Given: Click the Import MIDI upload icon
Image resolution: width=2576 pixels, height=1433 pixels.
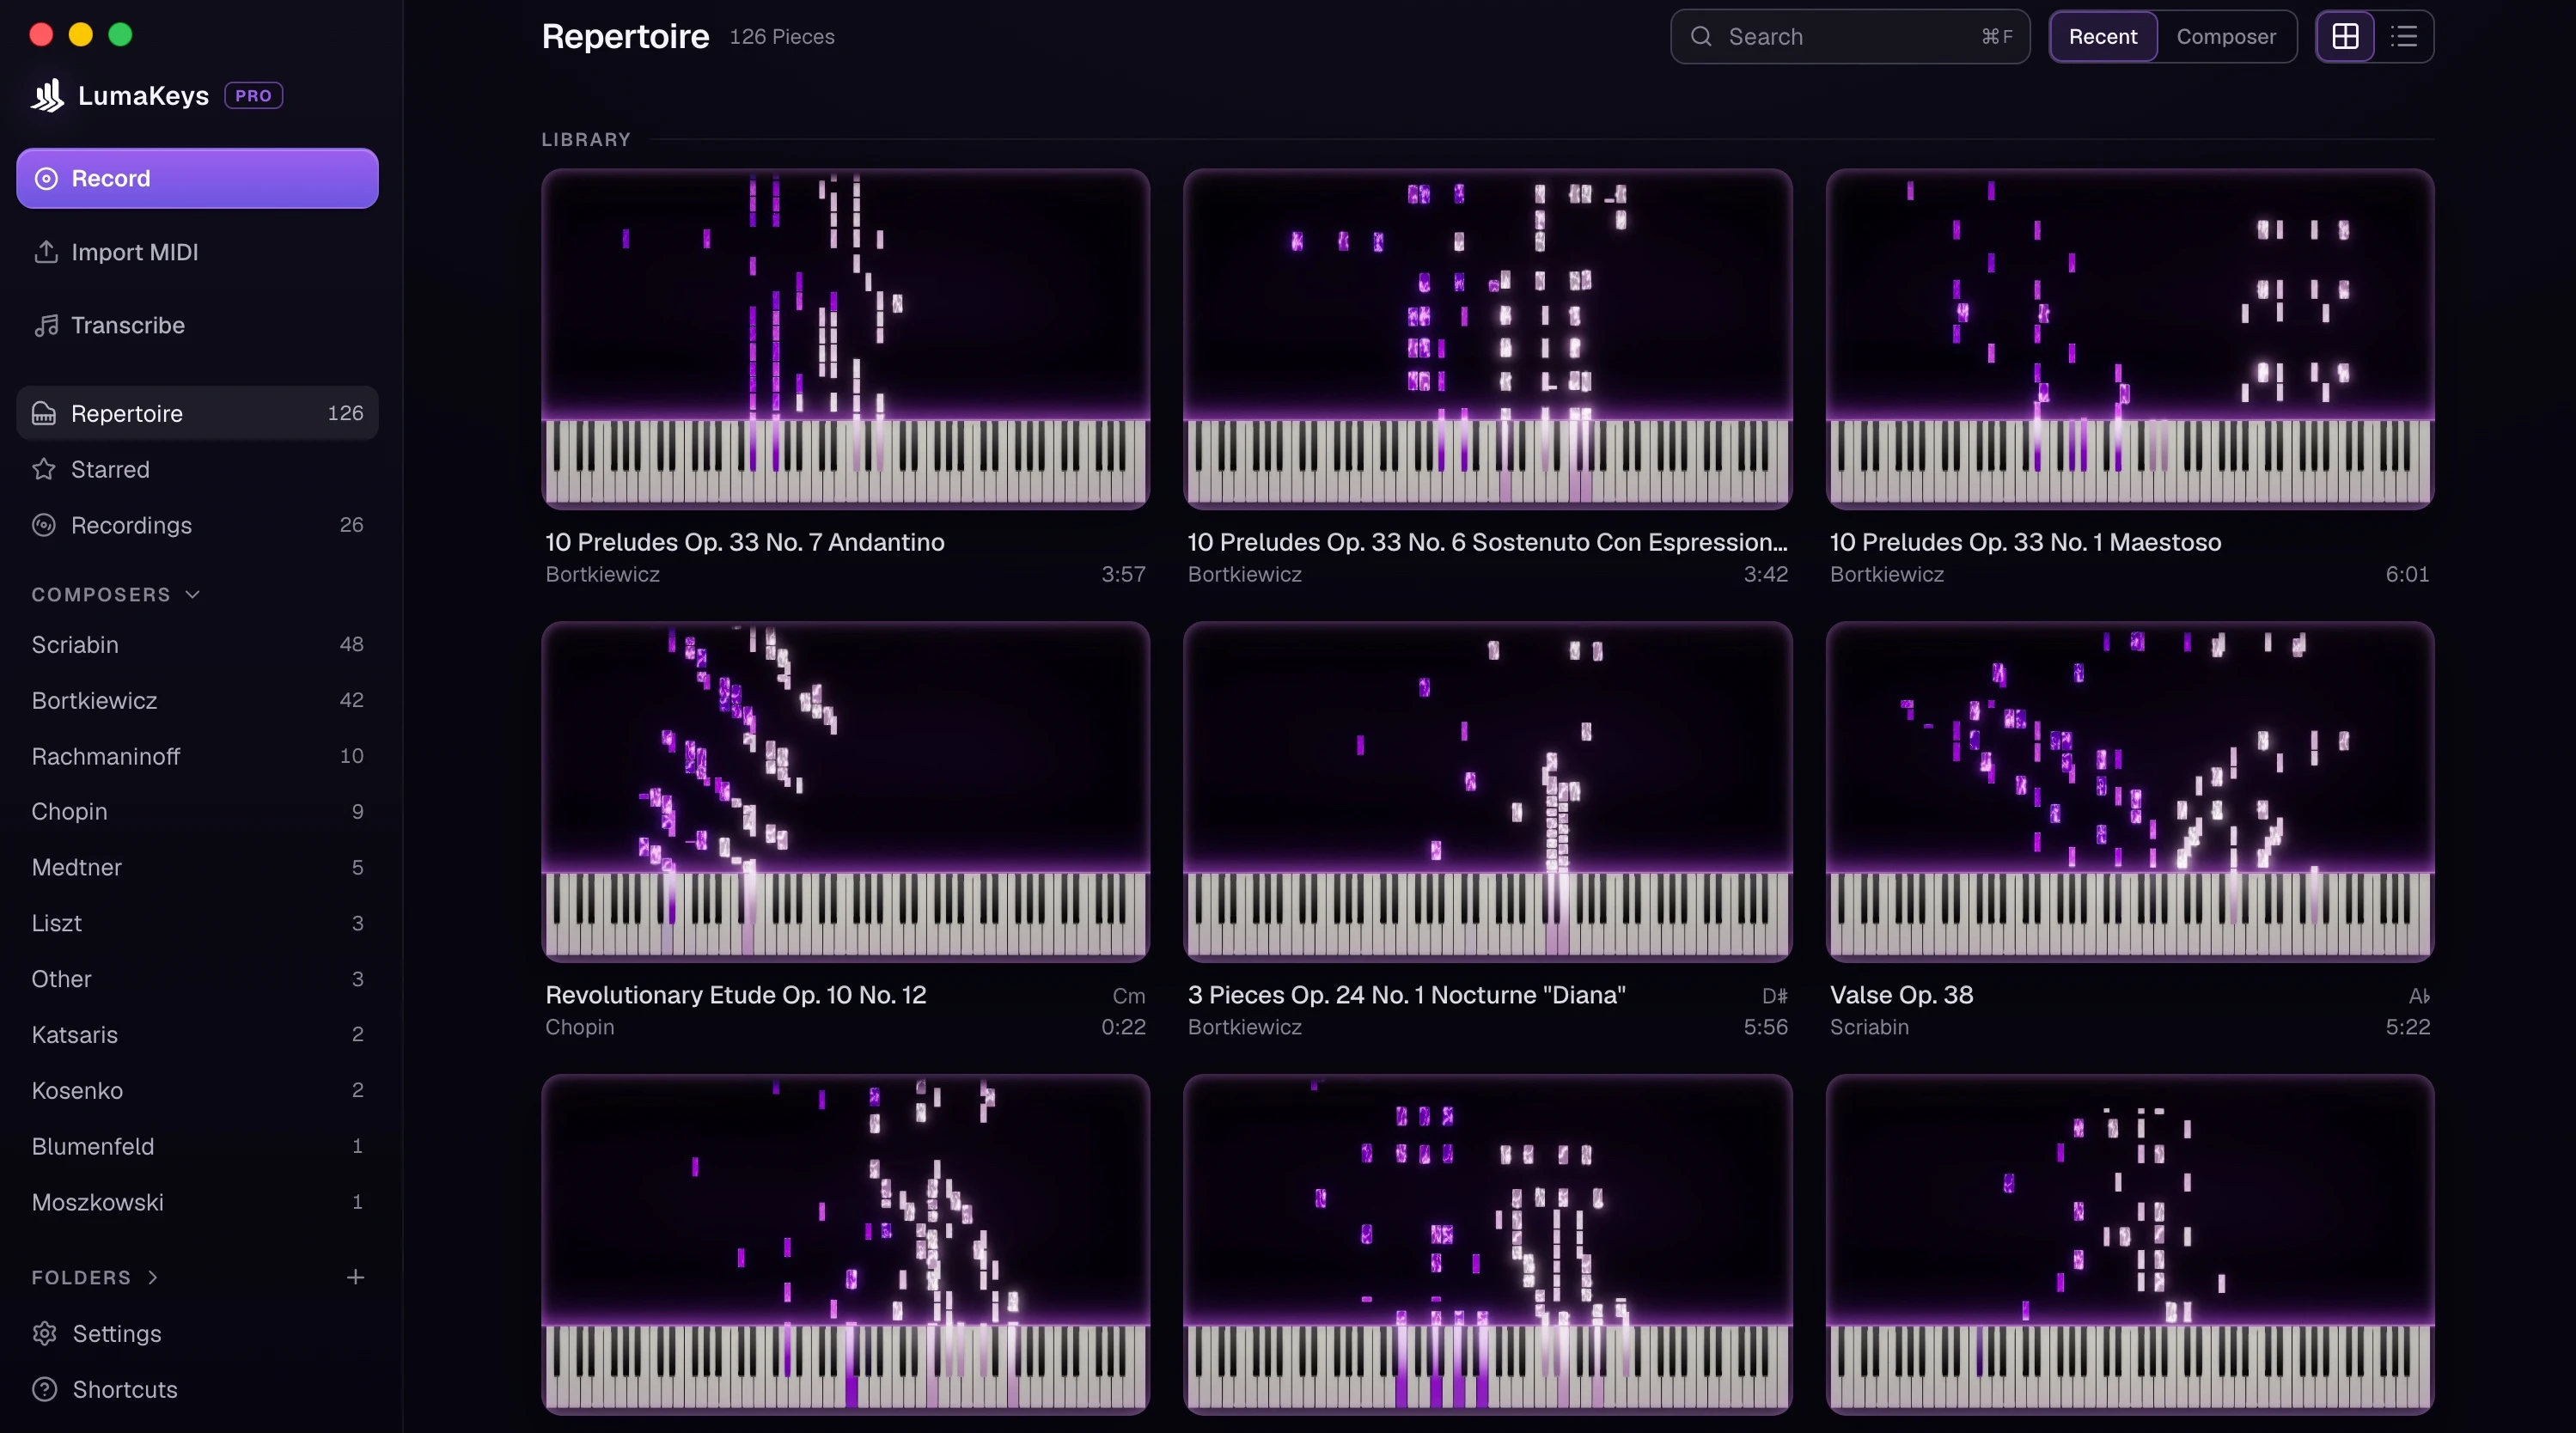Looking at the screenshot, I should [x=45, y=252].
